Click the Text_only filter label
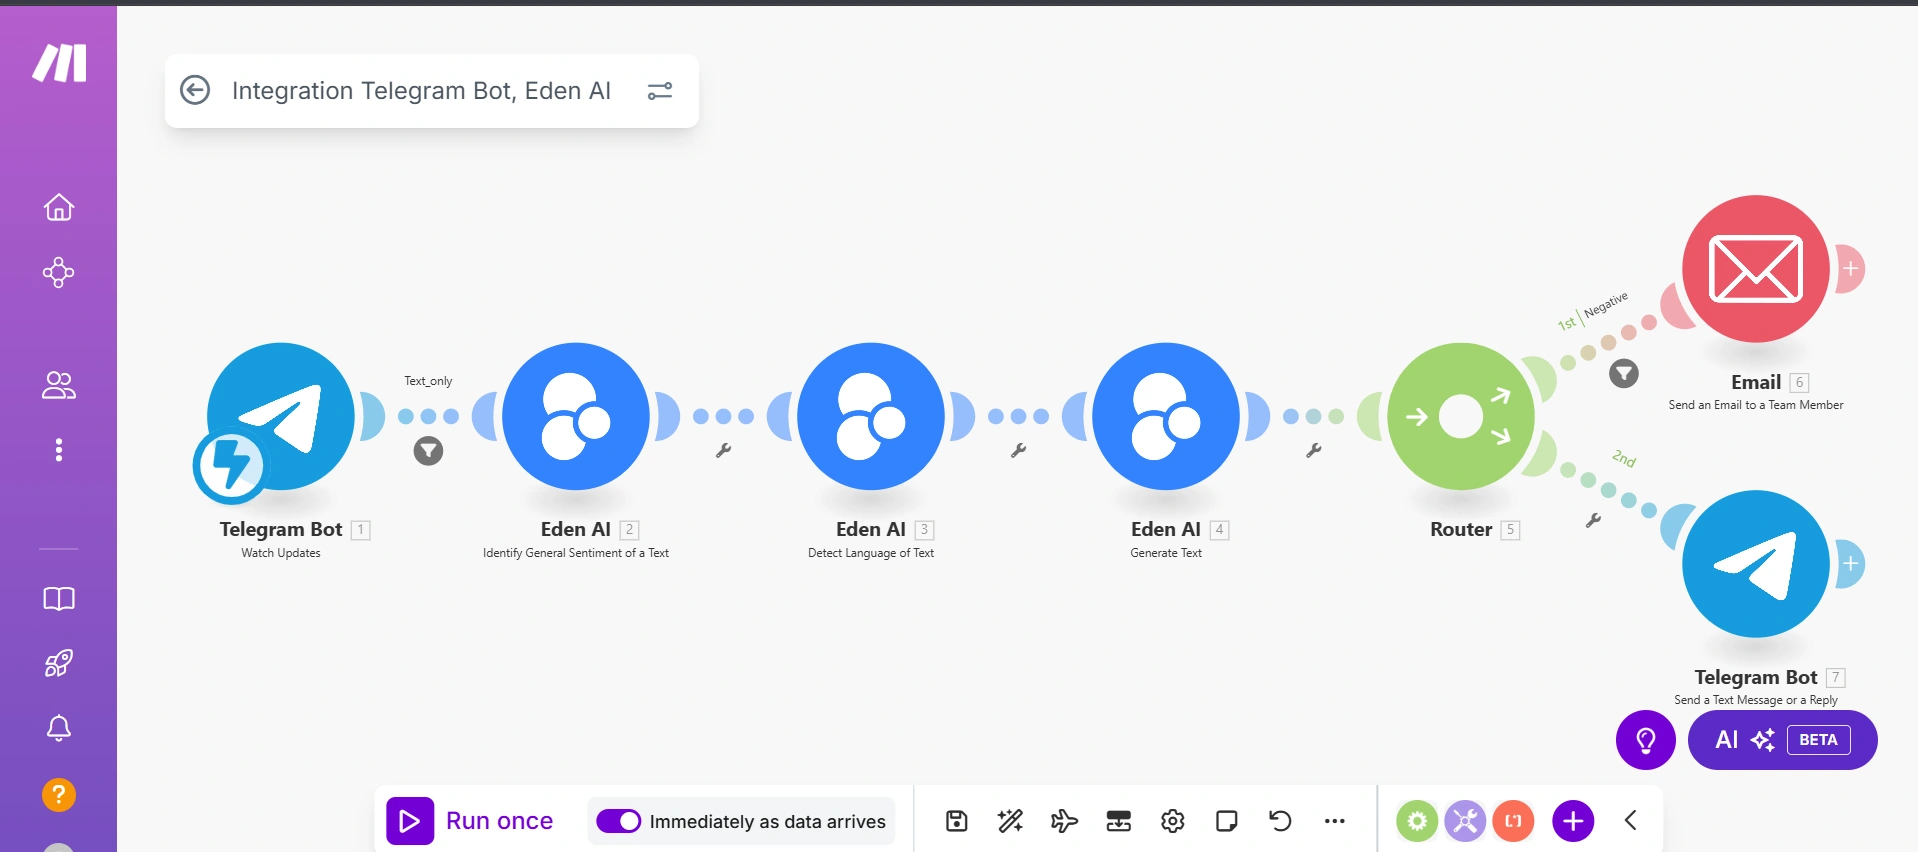The height and width of the screenshot is (852, 1918). [428, 381]
